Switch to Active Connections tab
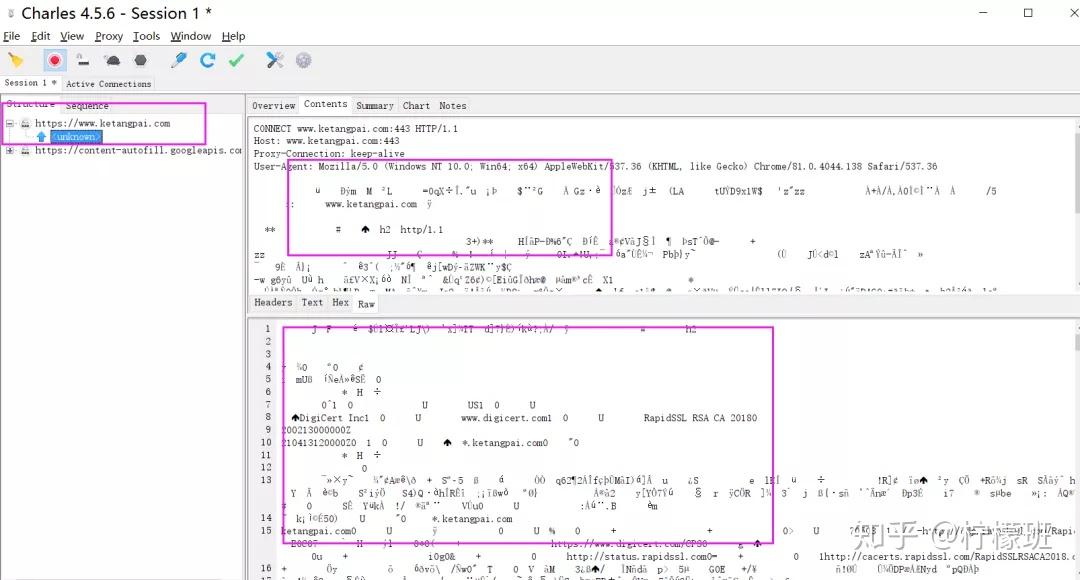This screenshot has height=580, width=1080. tap(108, 84)
